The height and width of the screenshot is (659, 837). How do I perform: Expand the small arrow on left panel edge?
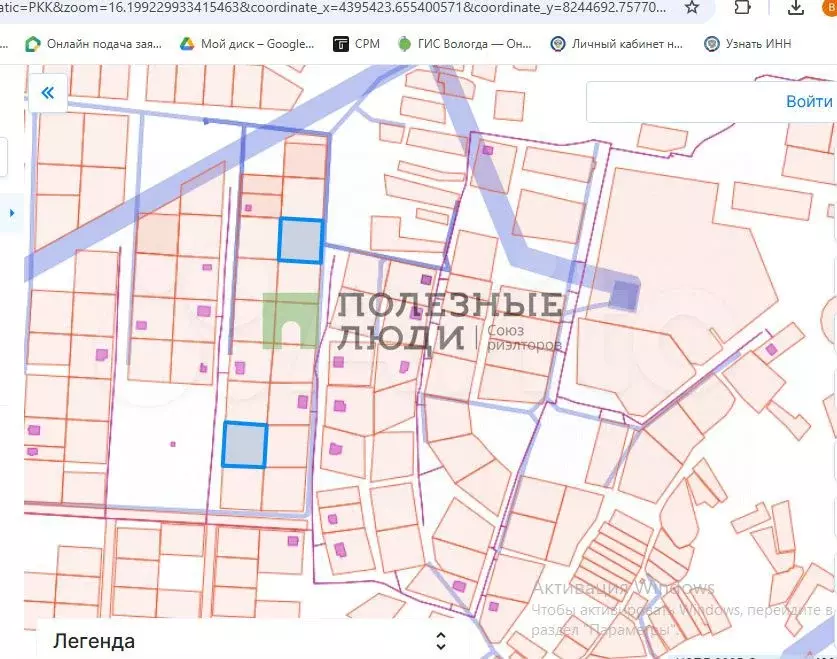point(12,213)
